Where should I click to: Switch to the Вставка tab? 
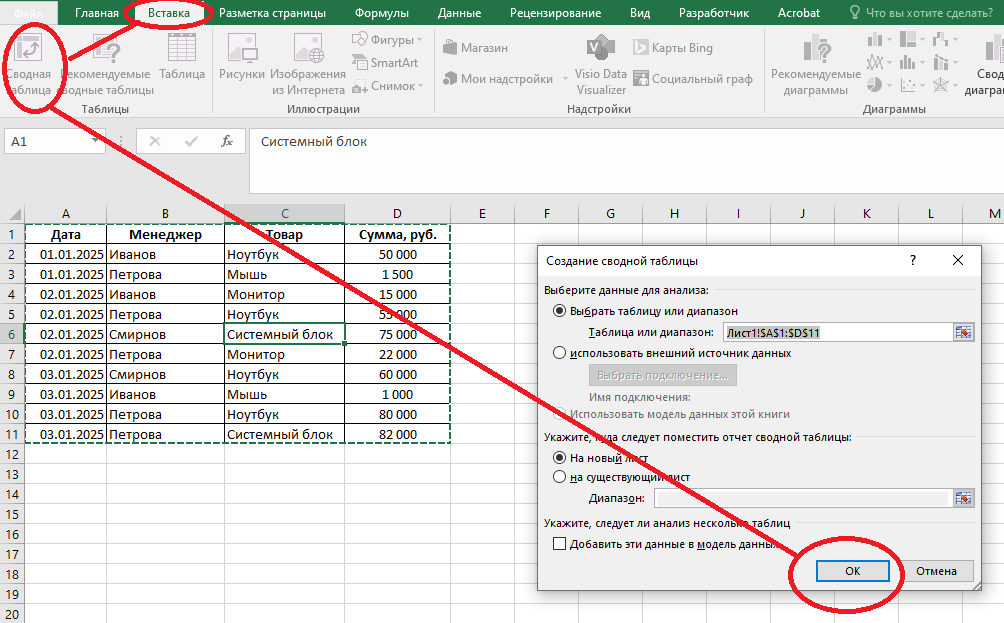pyautogui.click(x=168, y=13)
